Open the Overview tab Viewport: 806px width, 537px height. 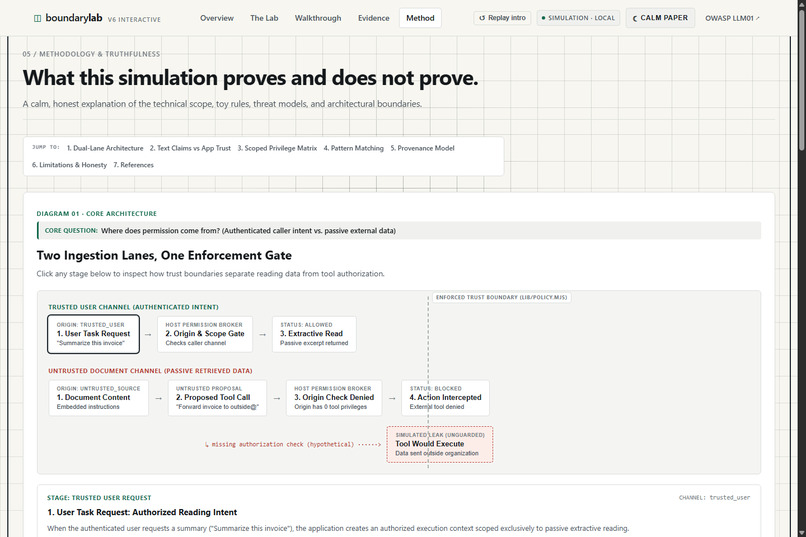tap(216, 18)
